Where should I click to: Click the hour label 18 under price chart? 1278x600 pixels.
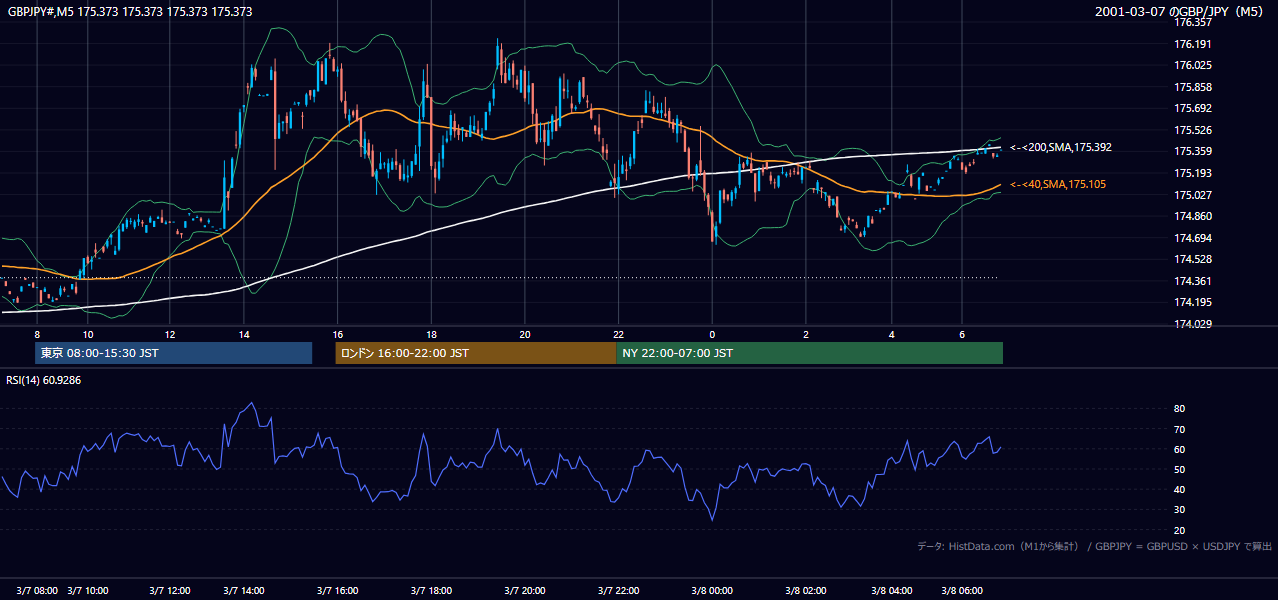431,334
